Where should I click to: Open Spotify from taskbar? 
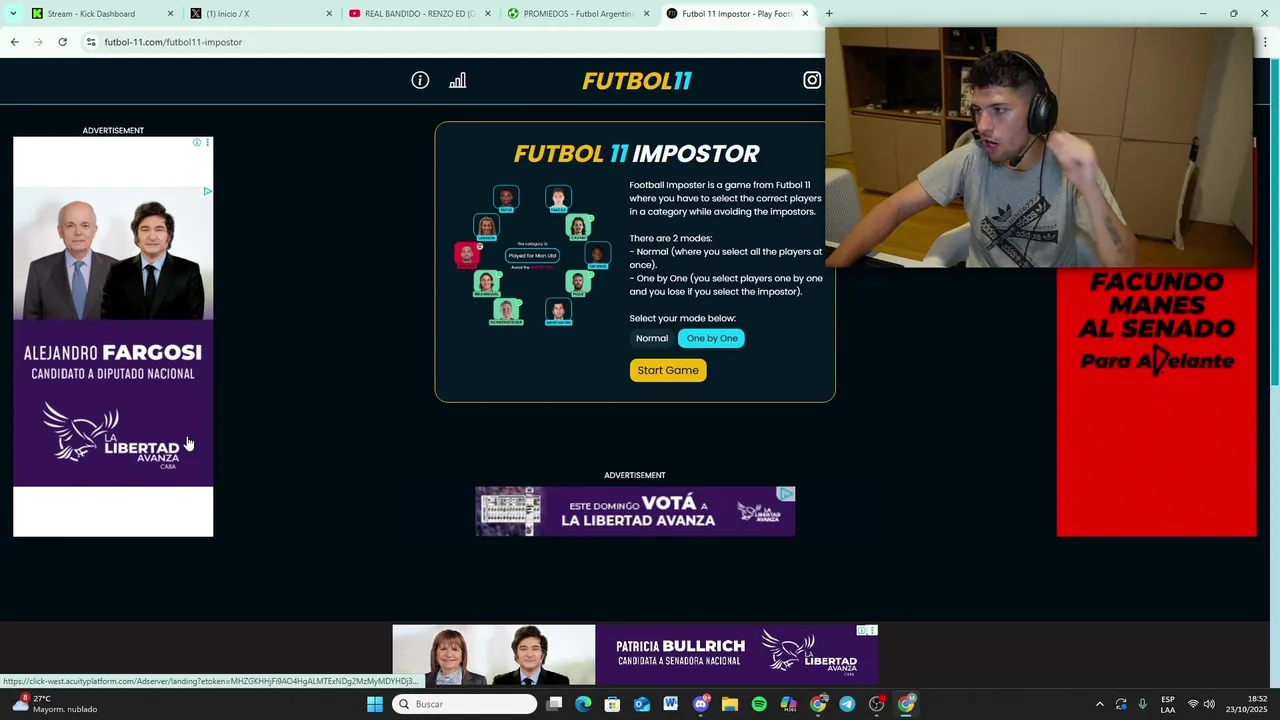pyautogui.click(x=759, y=704)
